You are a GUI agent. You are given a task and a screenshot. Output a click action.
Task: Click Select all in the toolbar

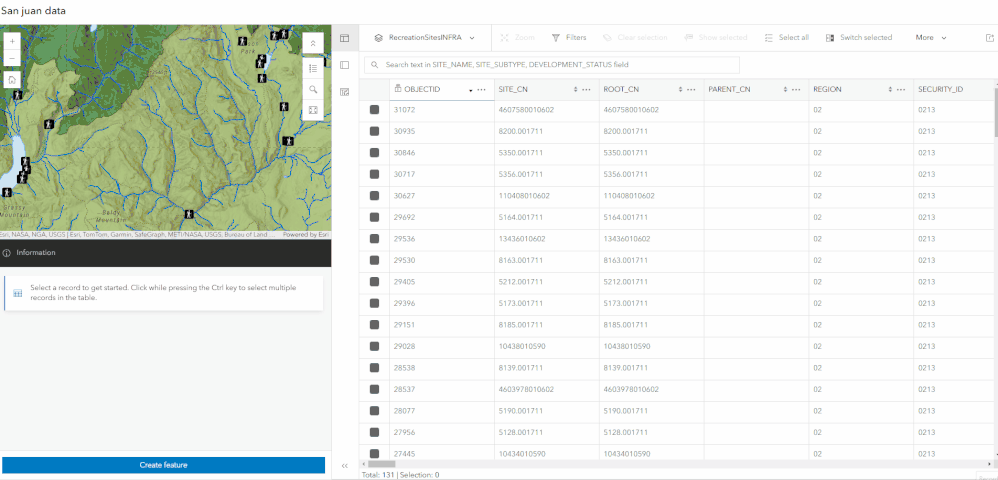coord(787,38)
